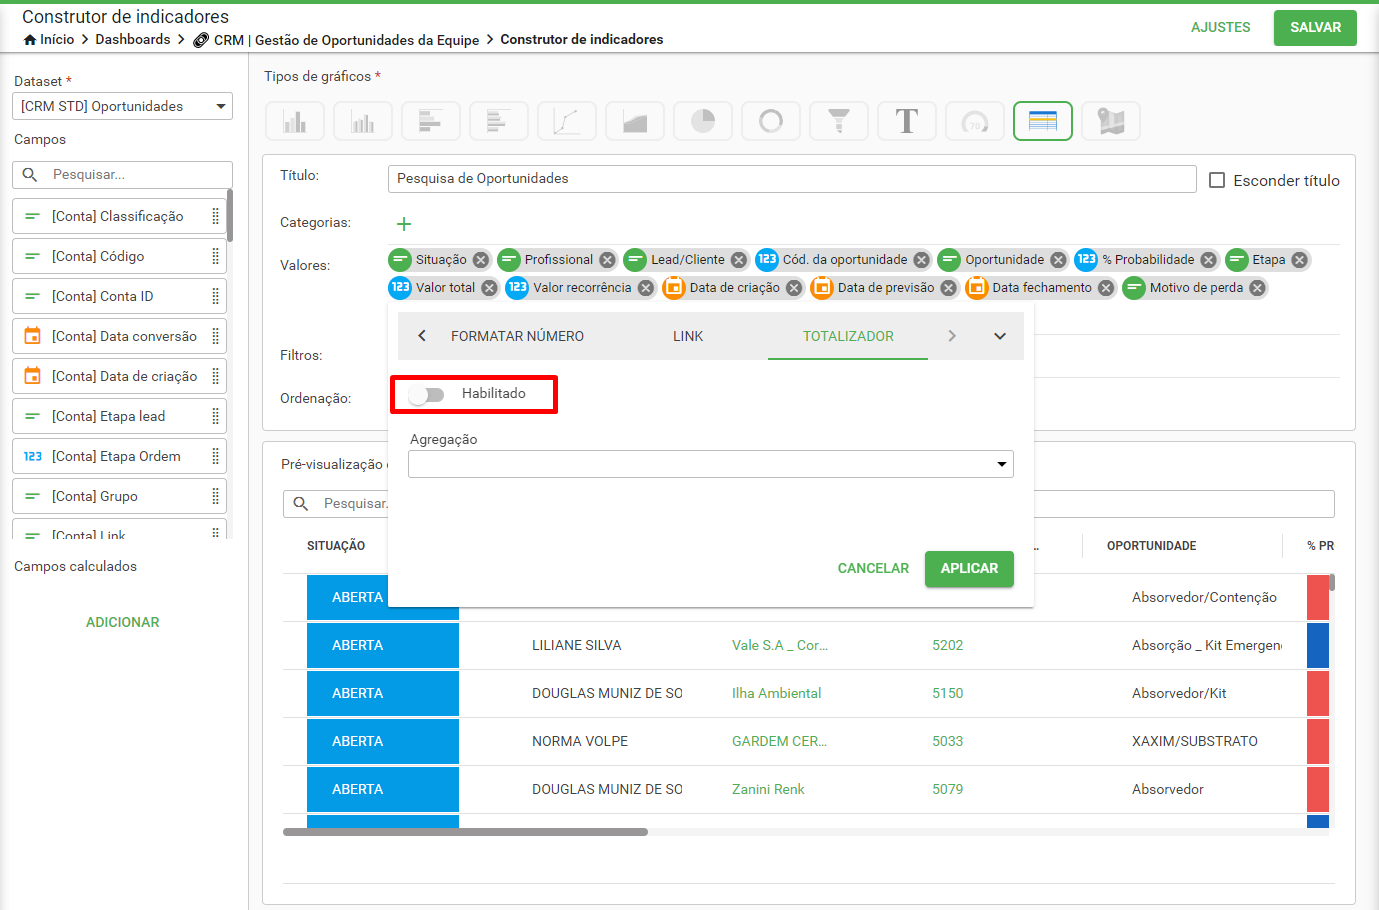The image size is (1379, 910).
Task: Select the pie chart type
Action: pos(703,121)
